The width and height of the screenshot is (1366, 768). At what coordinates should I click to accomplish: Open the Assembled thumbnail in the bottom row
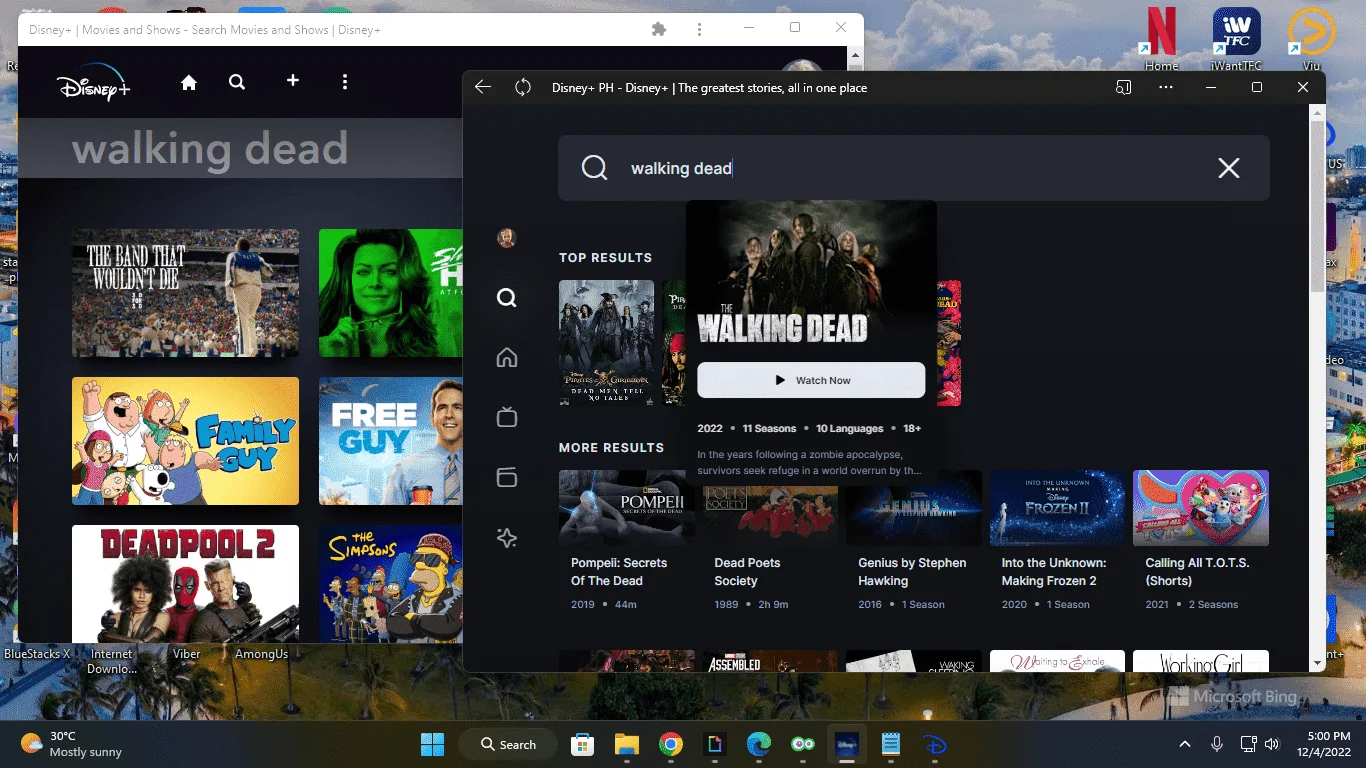(770, 661)
